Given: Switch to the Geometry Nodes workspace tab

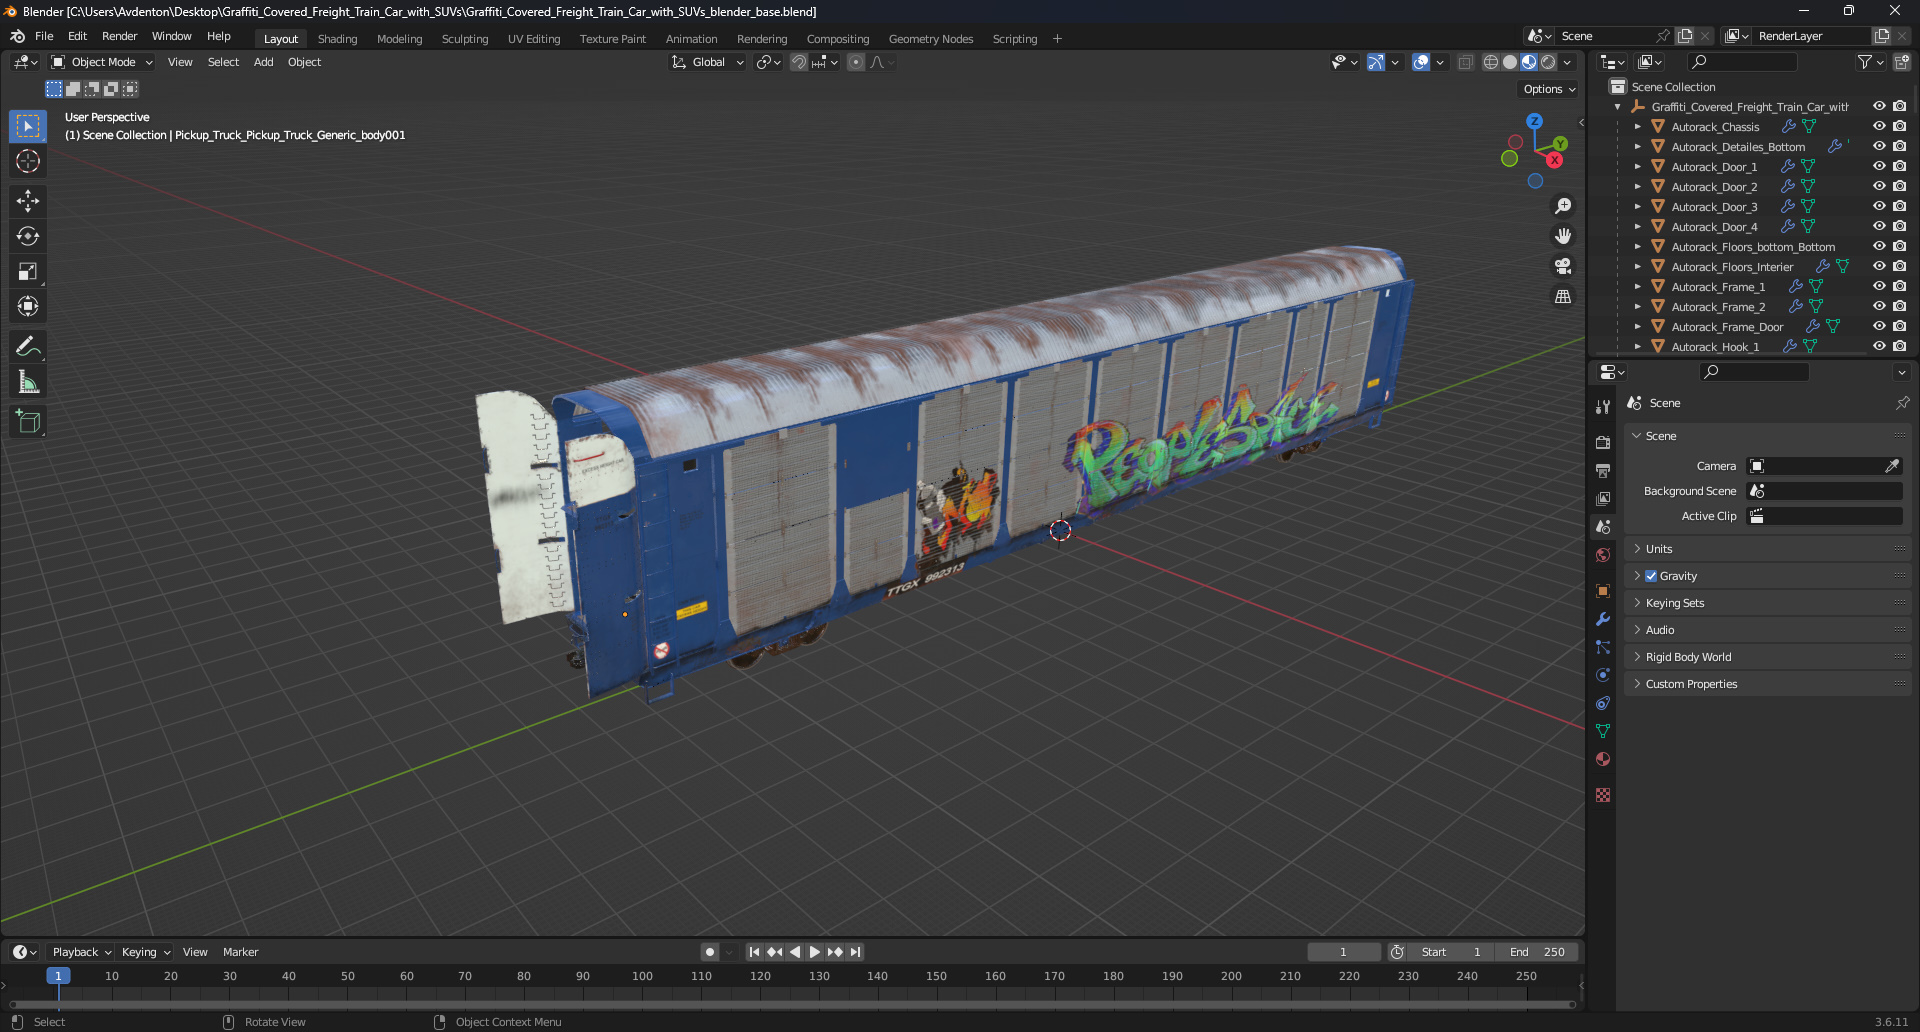Looking at the screenshot, I should point(930,39).
